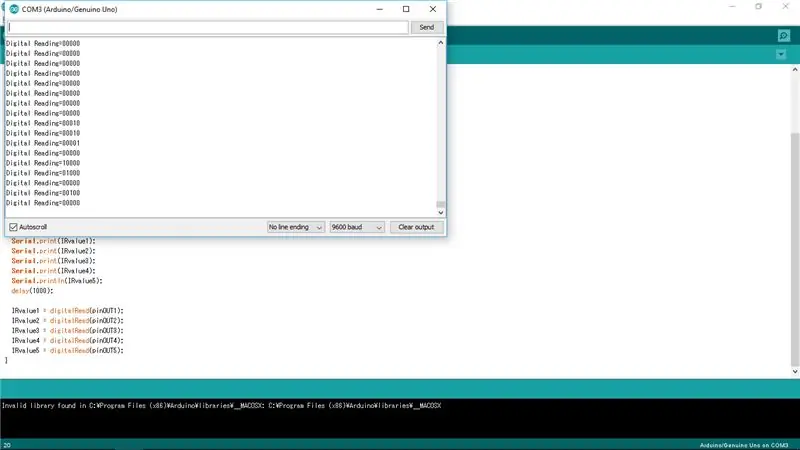The image size is (800, 450).
Task: Click the Send button
Action: coord(427,27)
